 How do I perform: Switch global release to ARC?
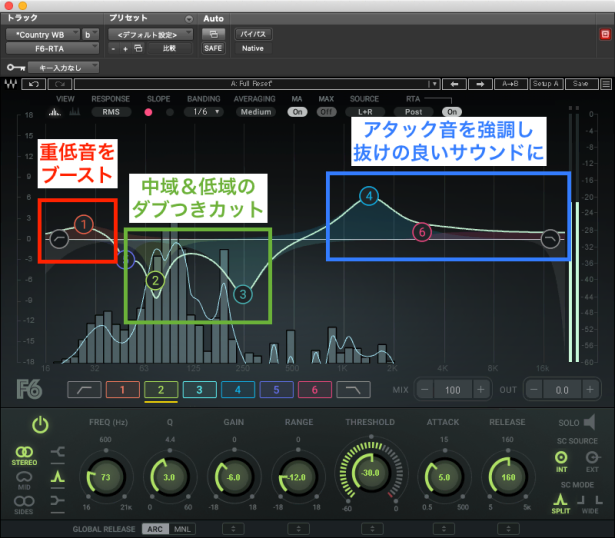coord(155,529)
